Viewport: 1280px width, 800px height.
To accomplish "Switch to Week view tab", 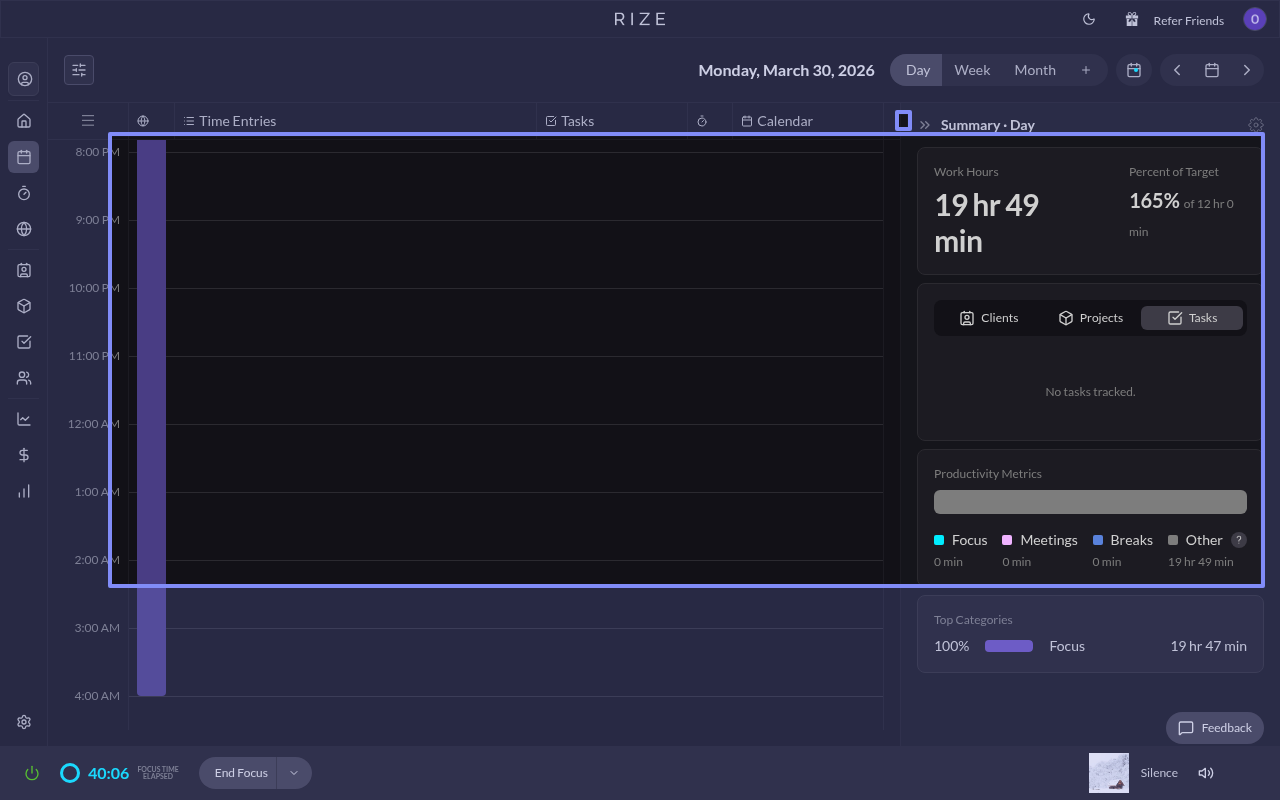I will (x=971, y=70).
